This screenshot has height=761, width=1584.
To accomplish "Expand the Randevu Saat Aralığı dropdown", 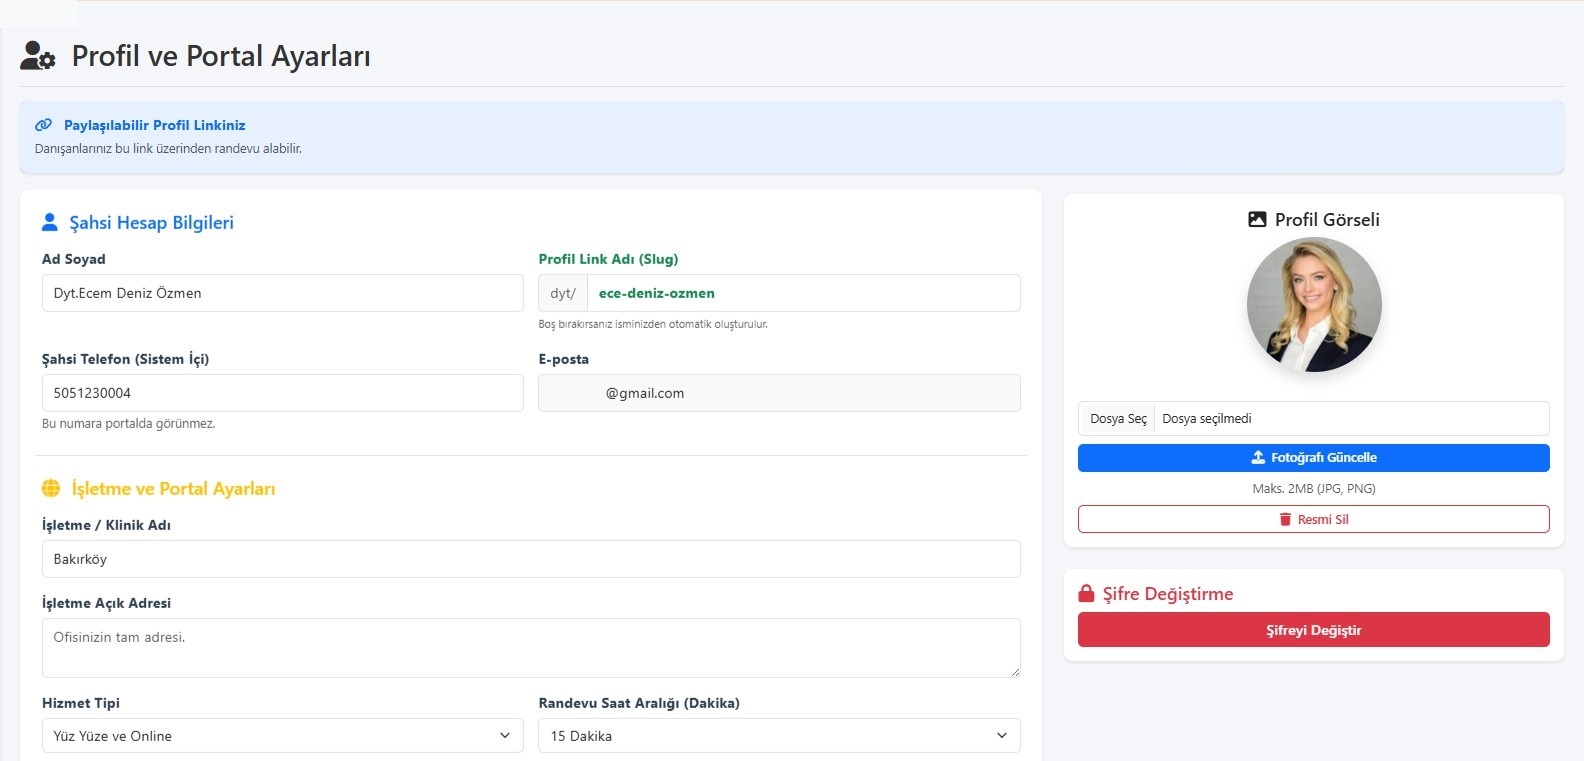I will click(778, 735).
